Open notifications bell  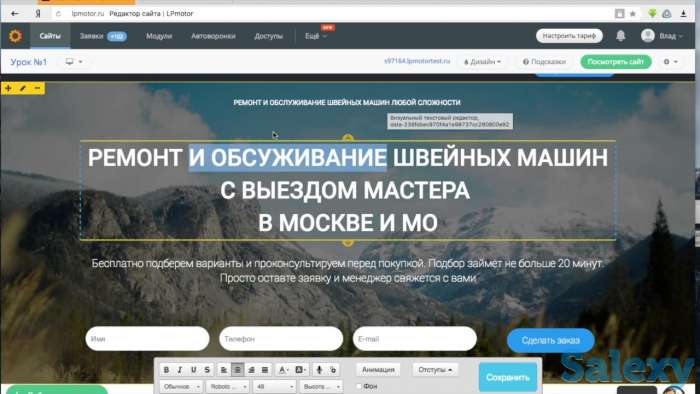pyautogui.click(x=621, y=36)
